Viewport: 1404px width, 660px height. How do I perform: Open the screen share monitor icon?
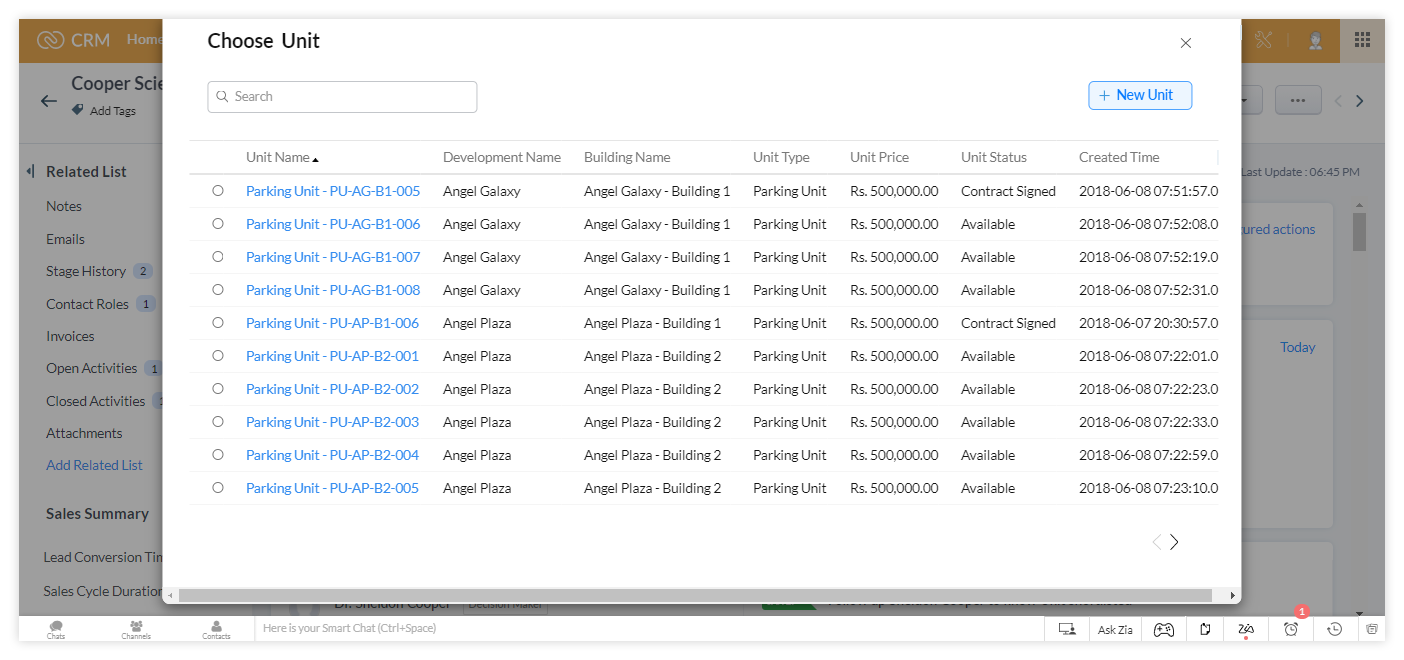[1067, 629]
